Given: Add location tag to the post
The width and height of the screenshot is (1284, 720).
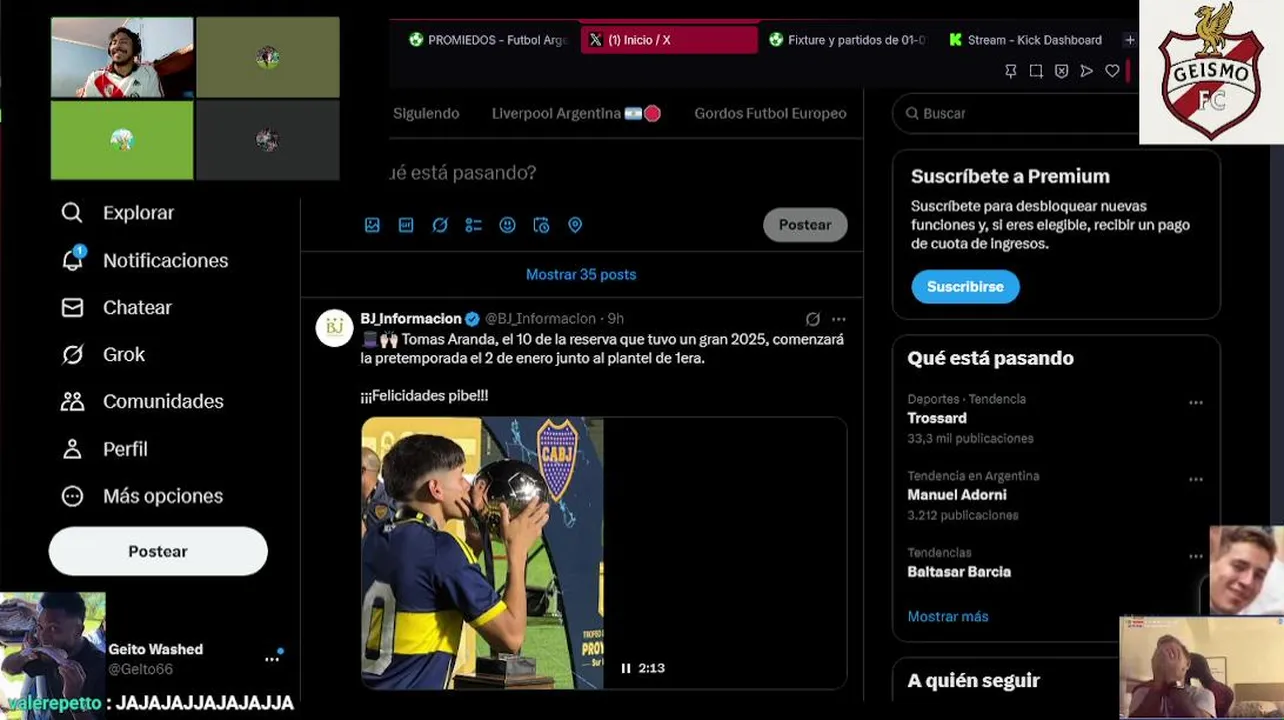Looking at the screenshot, I should point(575,225).
